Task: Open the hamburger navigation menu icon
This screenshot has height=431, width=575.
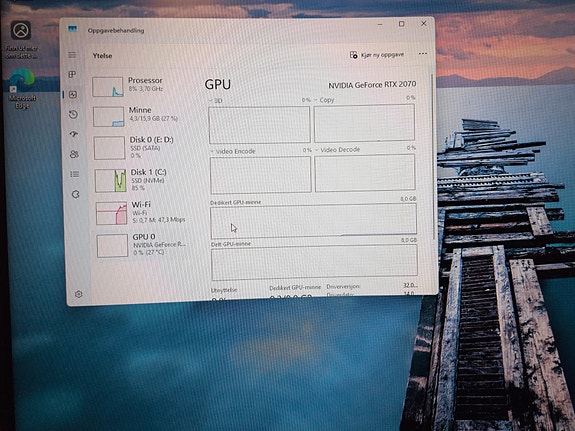Action: [72, 55]
